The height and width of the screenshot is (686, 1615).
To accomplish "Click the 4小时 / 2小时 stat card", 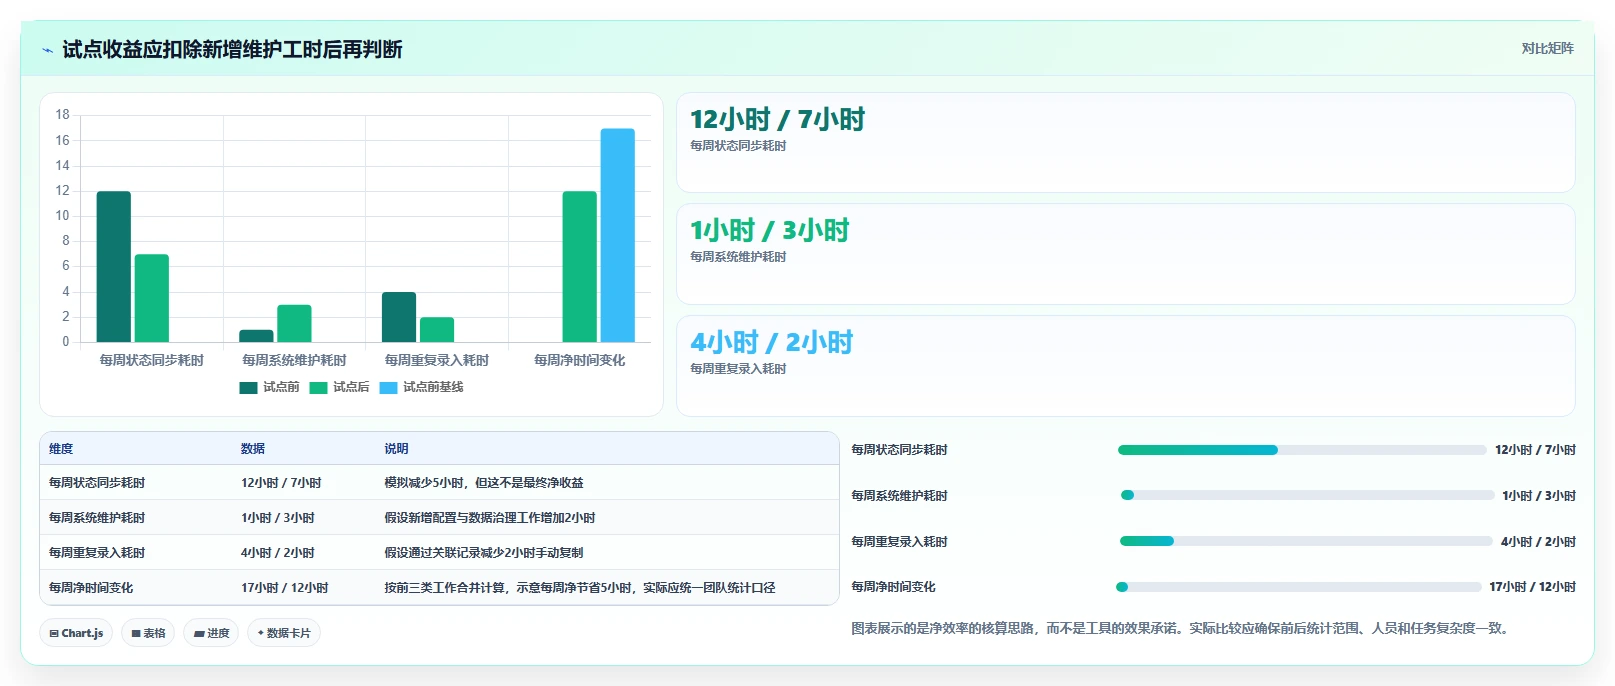I will pyautogui.click(x=1126, y=366).
